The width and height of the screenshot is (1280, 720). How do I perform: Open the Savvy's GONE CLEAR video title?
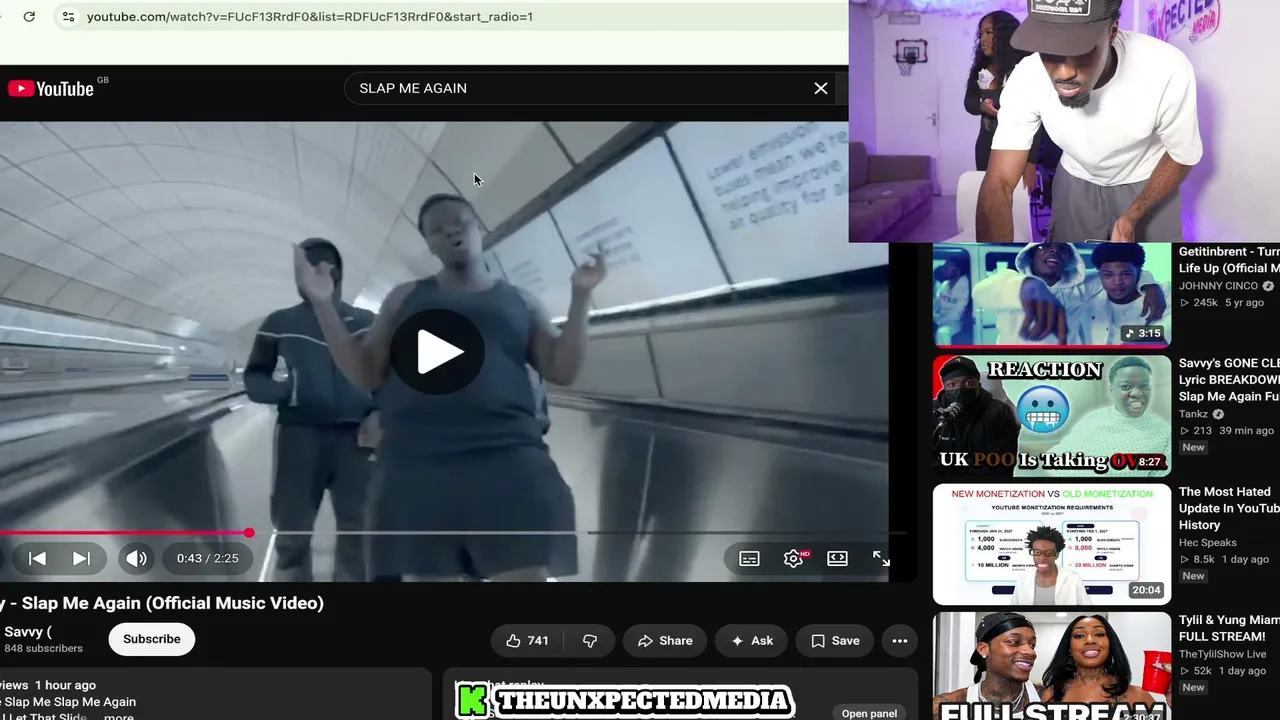click(1229, 380)
